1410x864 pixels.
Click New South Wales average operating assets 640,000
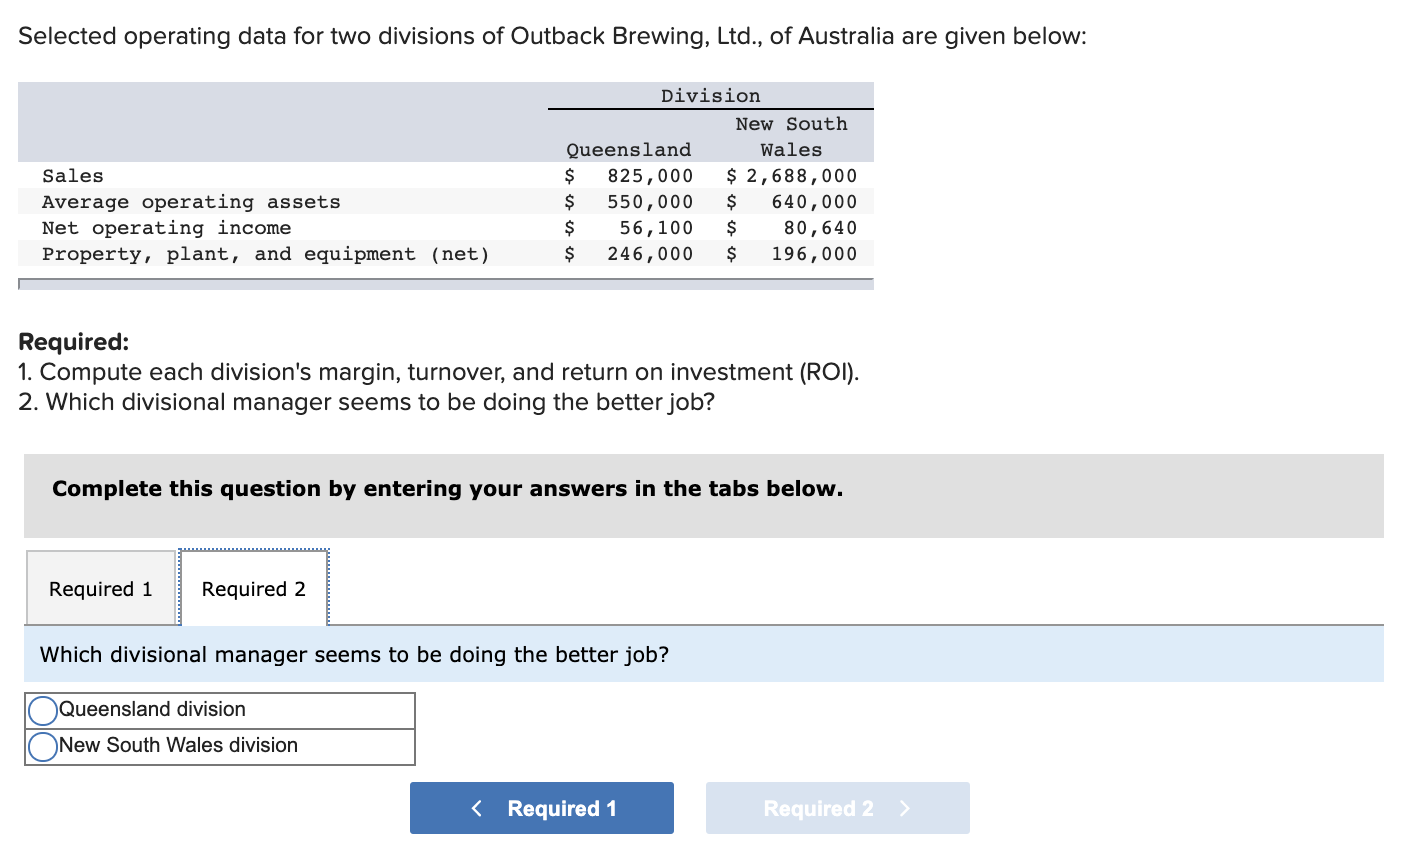coord(814,202)
